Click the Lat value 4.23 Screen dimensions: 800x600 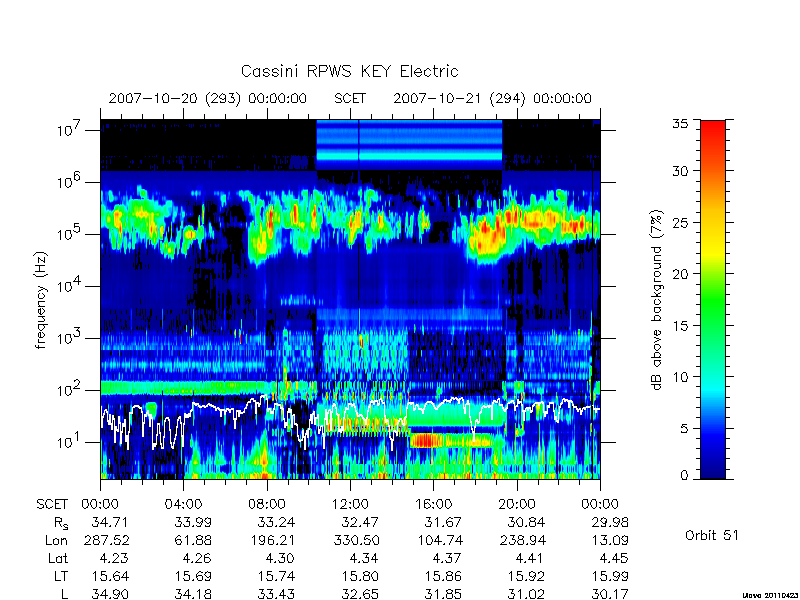click(x=113, y=558)
